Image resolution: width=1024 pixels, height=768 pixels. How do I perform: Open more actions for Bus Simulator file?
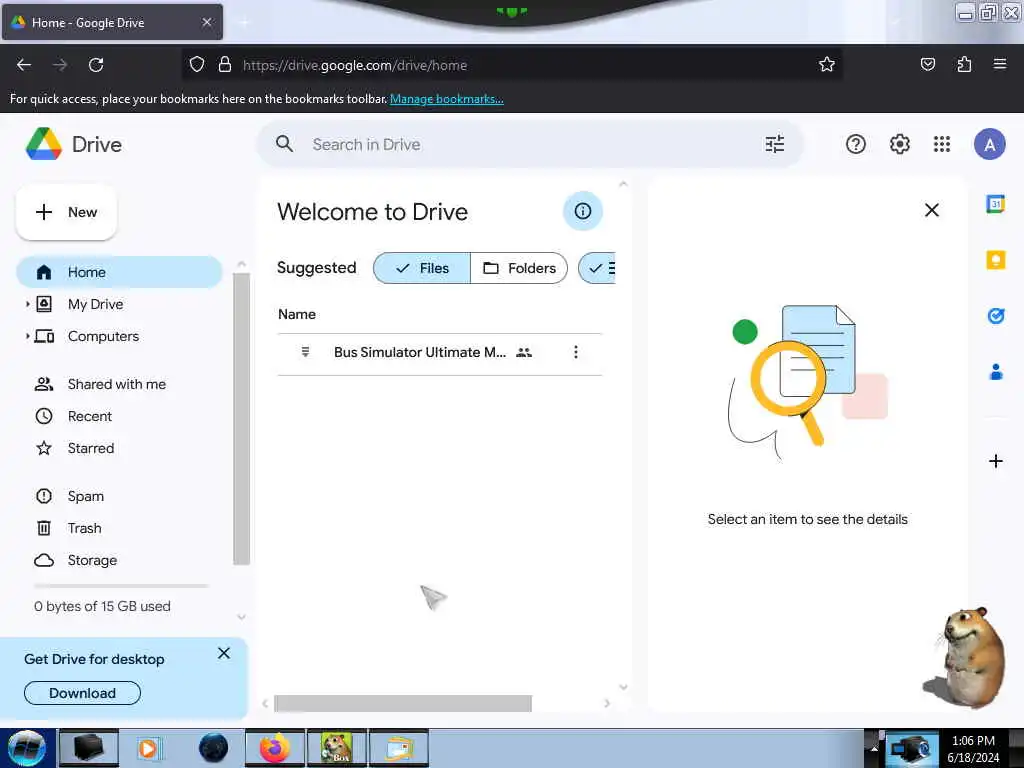575,353
